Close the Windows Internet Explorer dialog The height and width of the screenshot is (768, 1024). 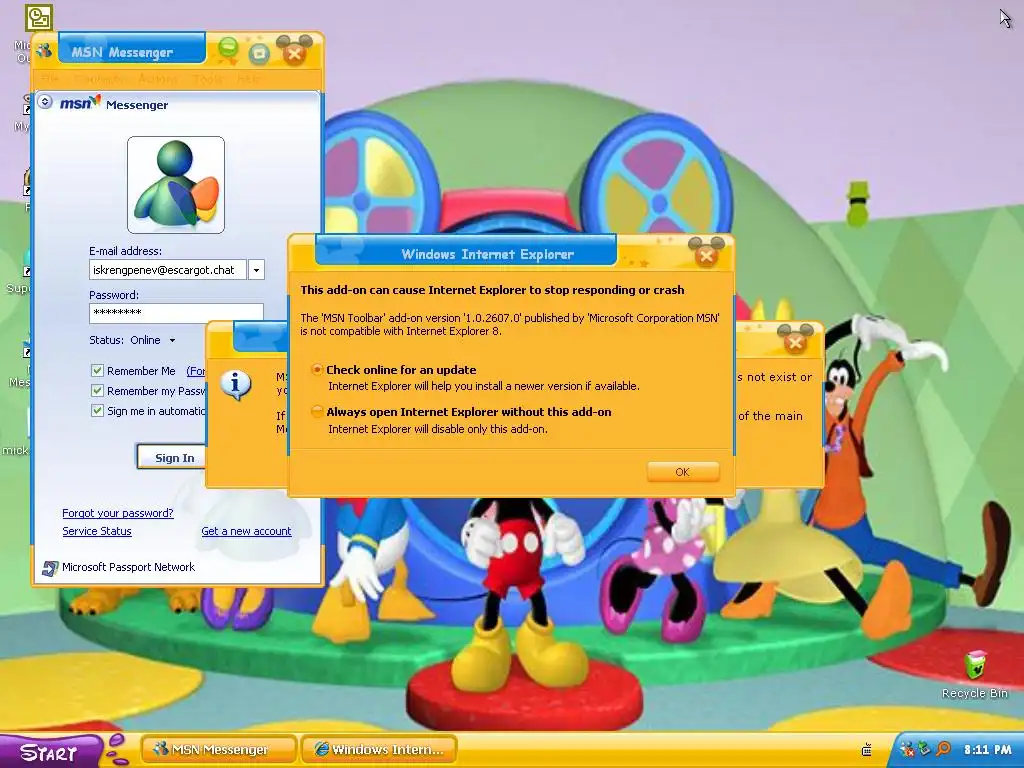coord(706,255)
